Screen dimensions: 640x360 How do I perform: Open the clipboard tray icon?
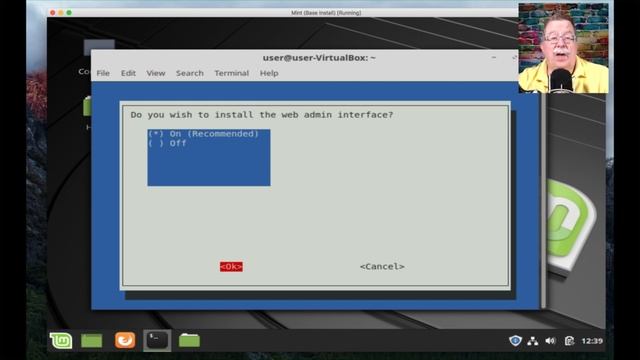tap(569, 341)
